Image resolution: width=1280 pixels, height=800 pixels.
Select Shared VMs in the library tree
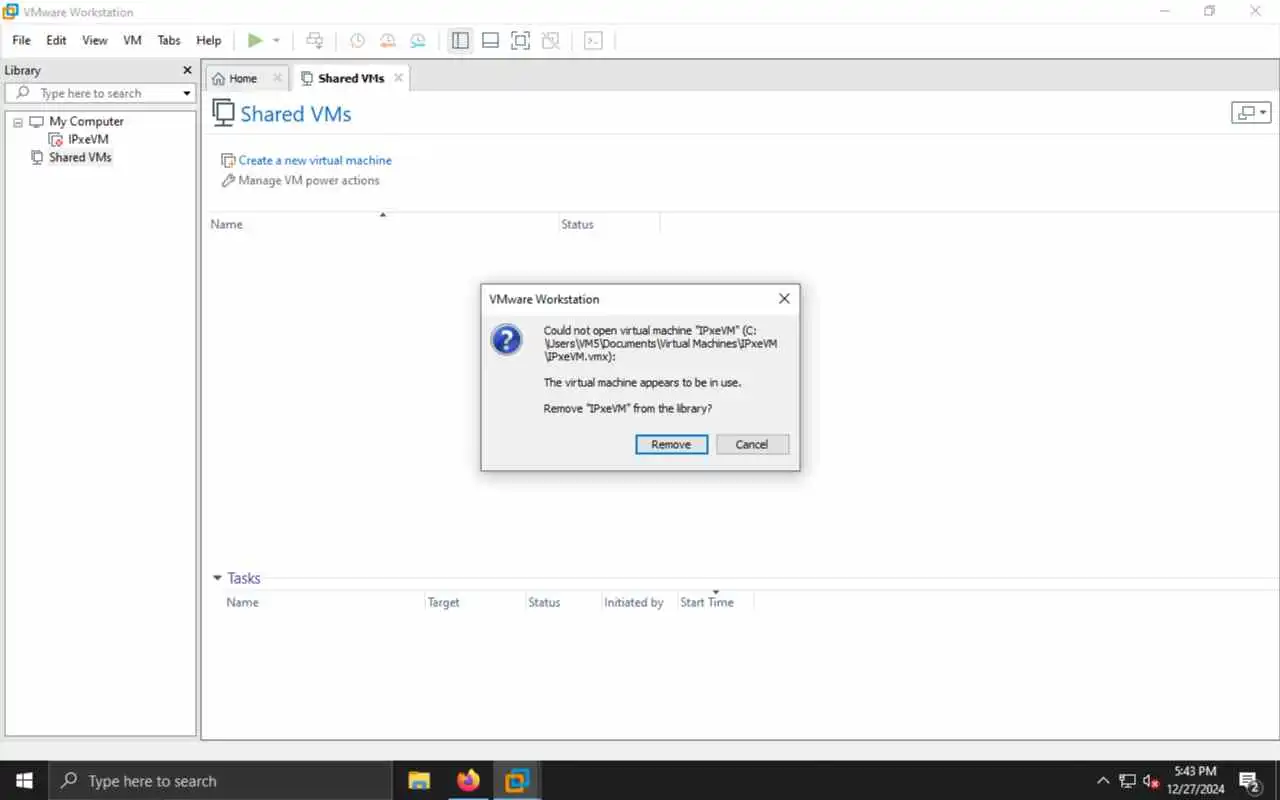pos(80,157)
